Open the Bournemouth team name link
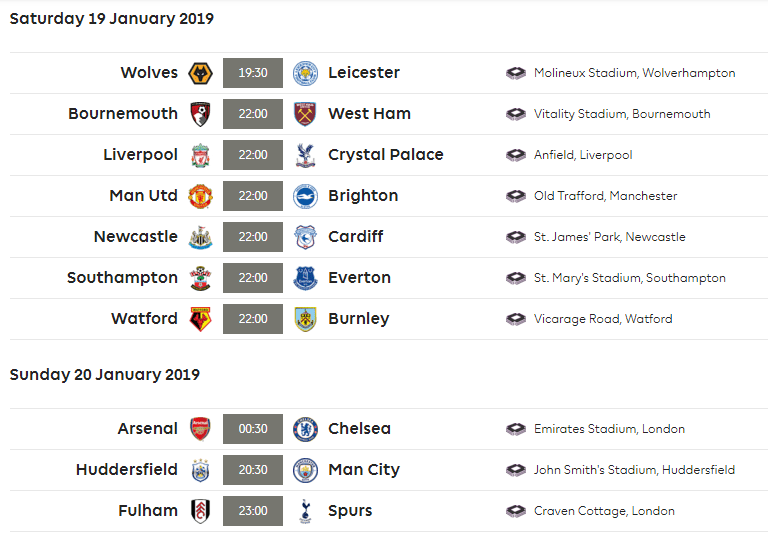This screenshot has height=542, width=768. [x=123, y=114]
